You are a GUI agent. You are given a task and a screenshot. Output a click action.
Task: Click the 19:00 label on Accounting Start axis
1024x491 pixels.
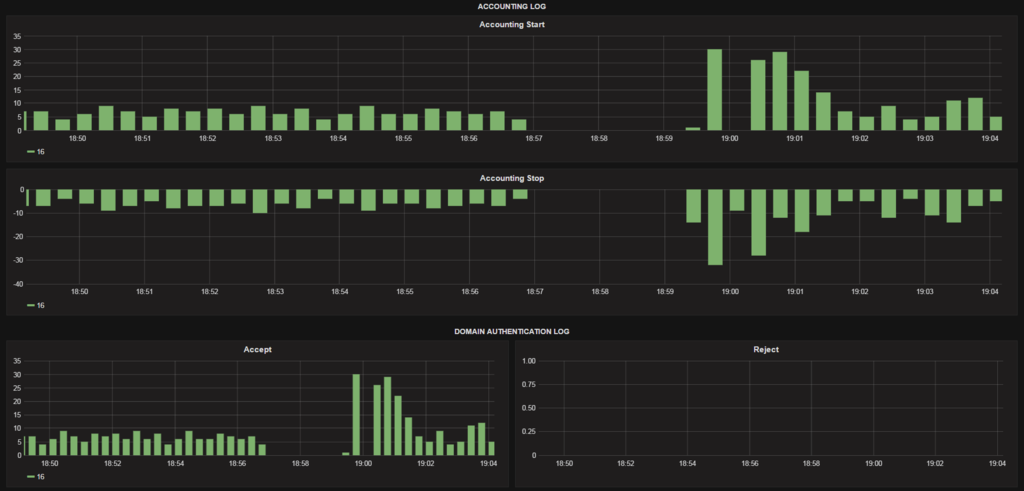[x=729, y=139]
